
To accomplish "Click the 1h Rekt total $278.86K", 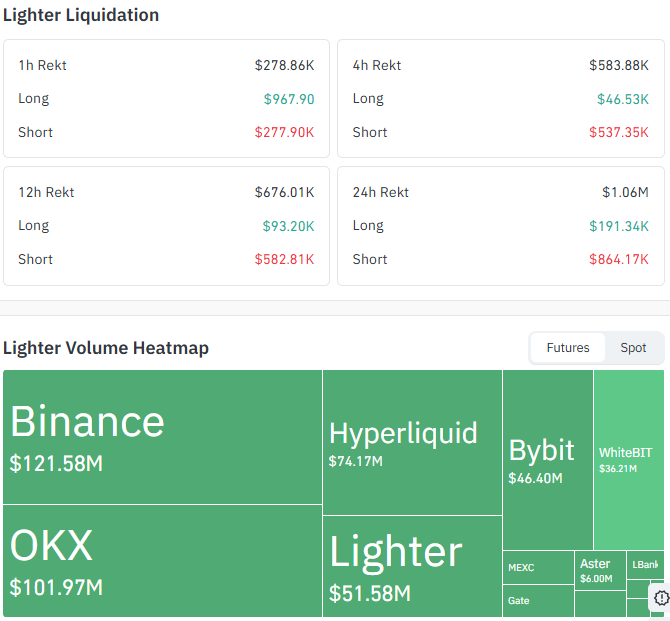I will [284, 65].
